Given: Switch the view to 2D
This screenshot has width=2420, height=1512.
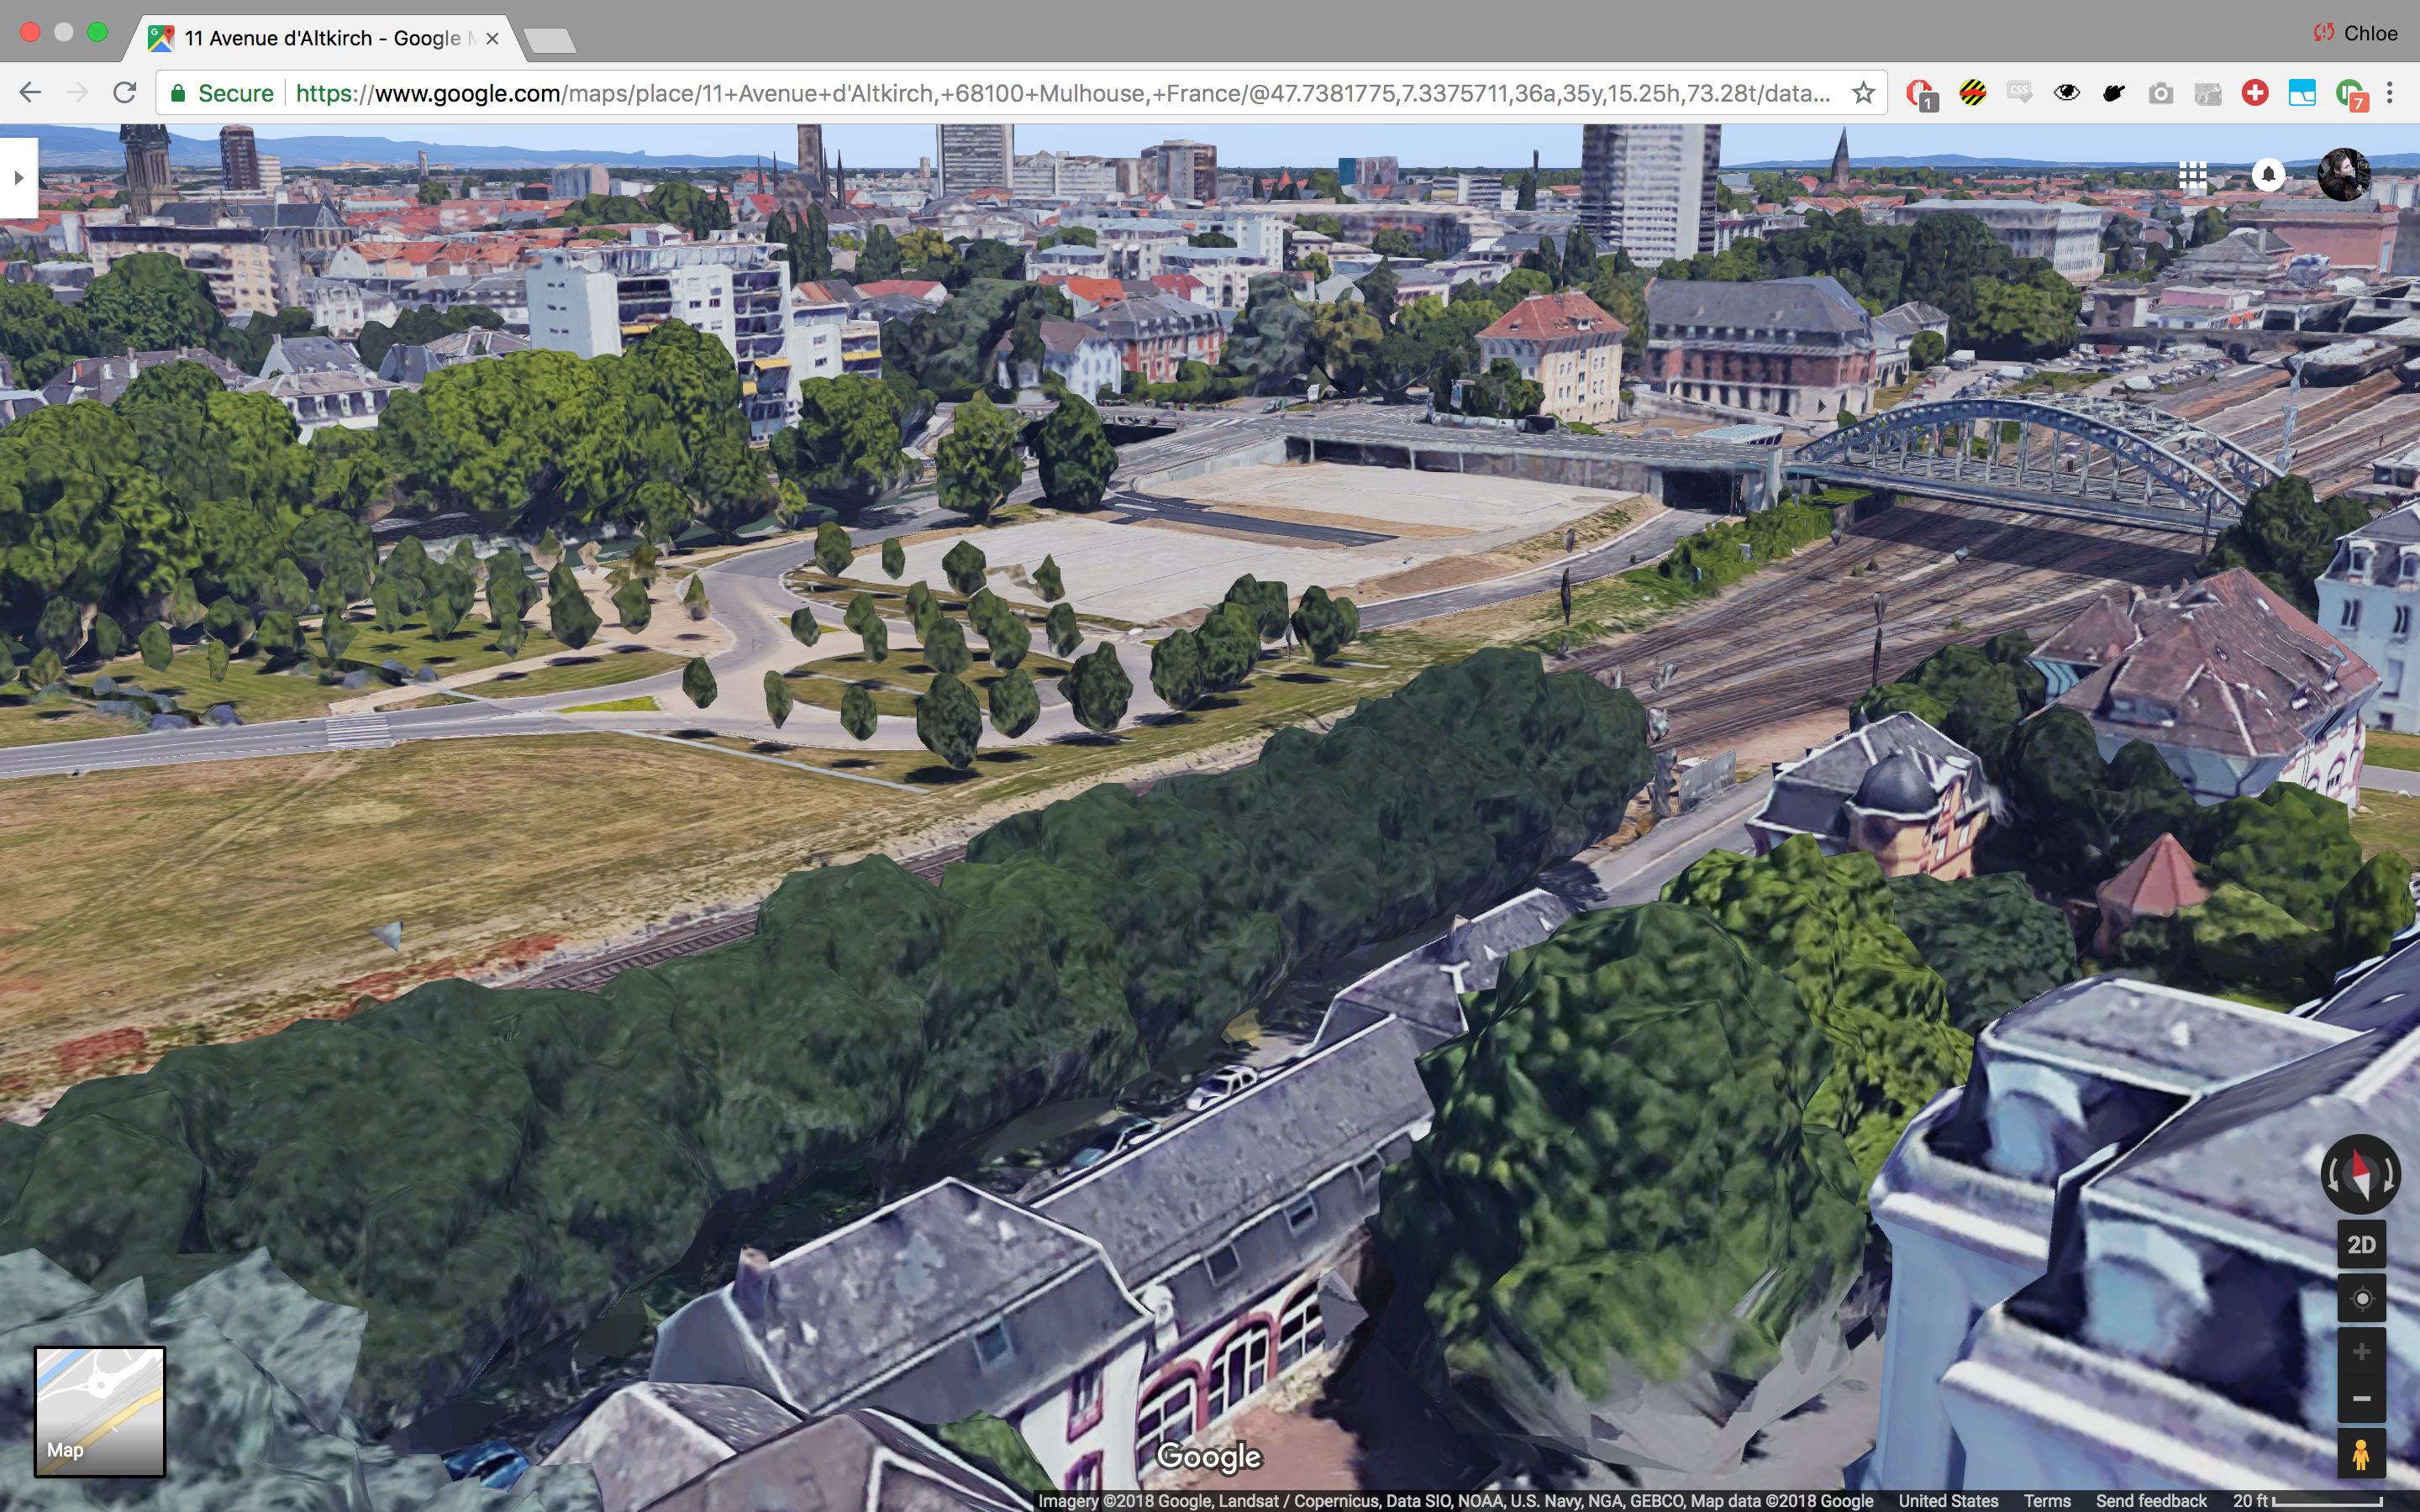Looking at the screenshot, I should pyautogui.click(x=2361, y=1245).
